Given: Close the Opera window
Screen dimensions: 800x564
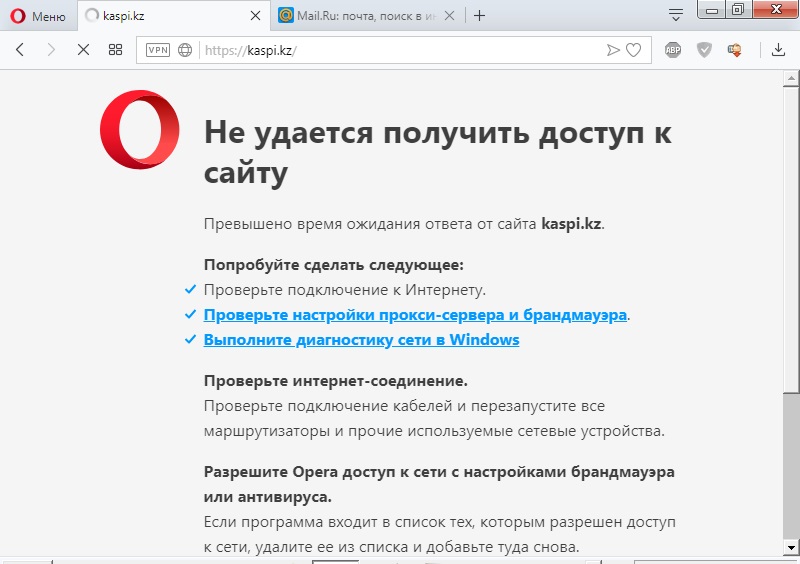Looking at the screenshot, I should pyautogui.click(x=776, y=9).
